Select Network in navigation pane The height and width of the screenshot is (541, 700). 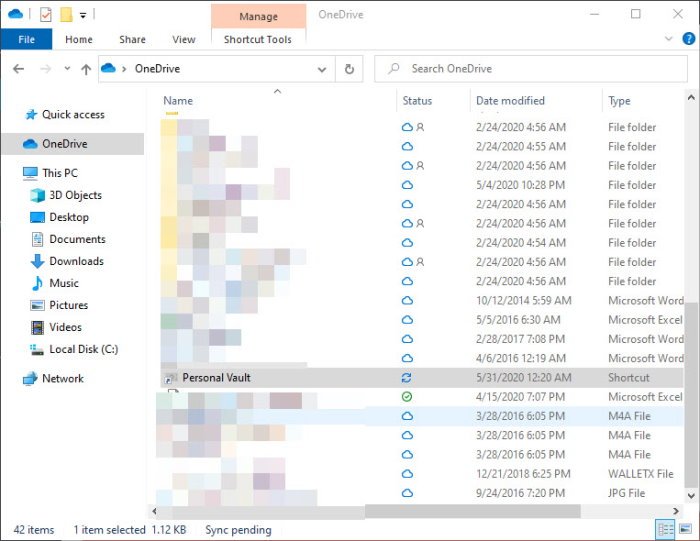coord(62,379)
